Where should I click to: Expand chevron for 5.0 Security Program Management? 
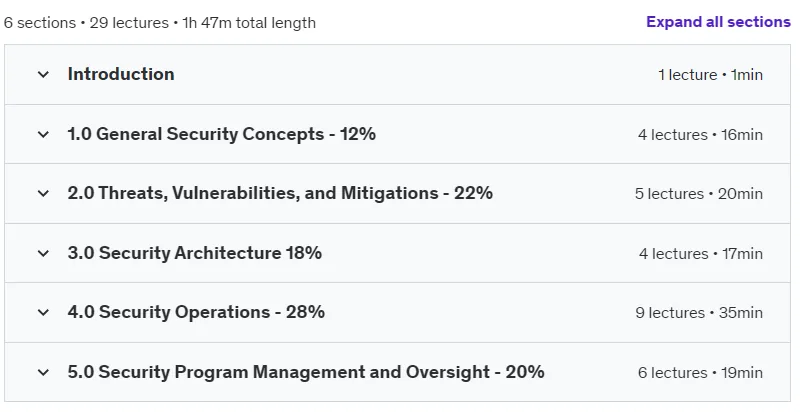coord(43,372)
